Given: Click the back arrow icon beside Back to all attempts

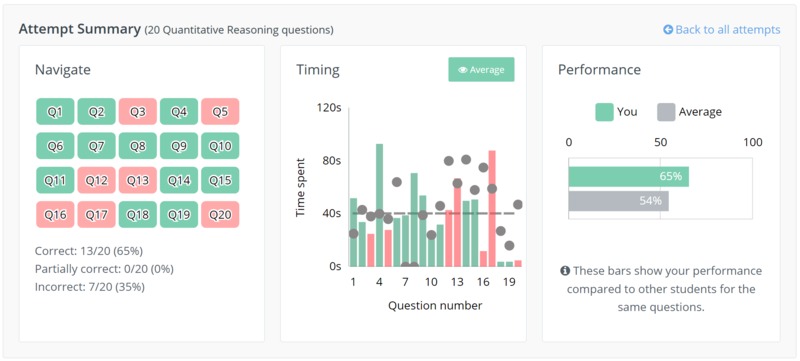Looking at the screenshot, I should tap(668, 30).
